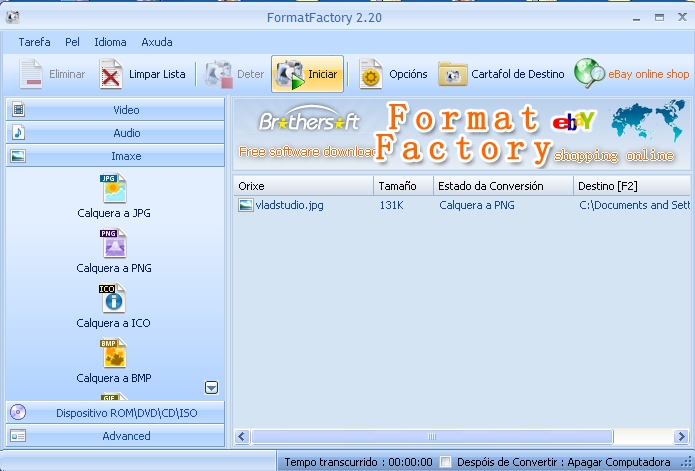
Task: Click vladstudio.jpg file thumbnail icon
Action: (x=246, y=205)
